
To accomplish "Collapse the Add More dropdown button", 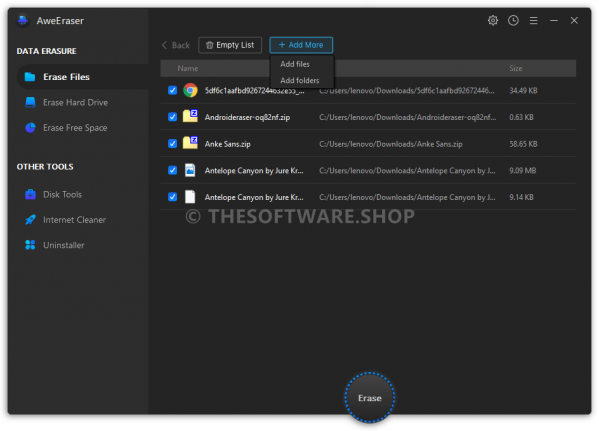I will (301, 45).
